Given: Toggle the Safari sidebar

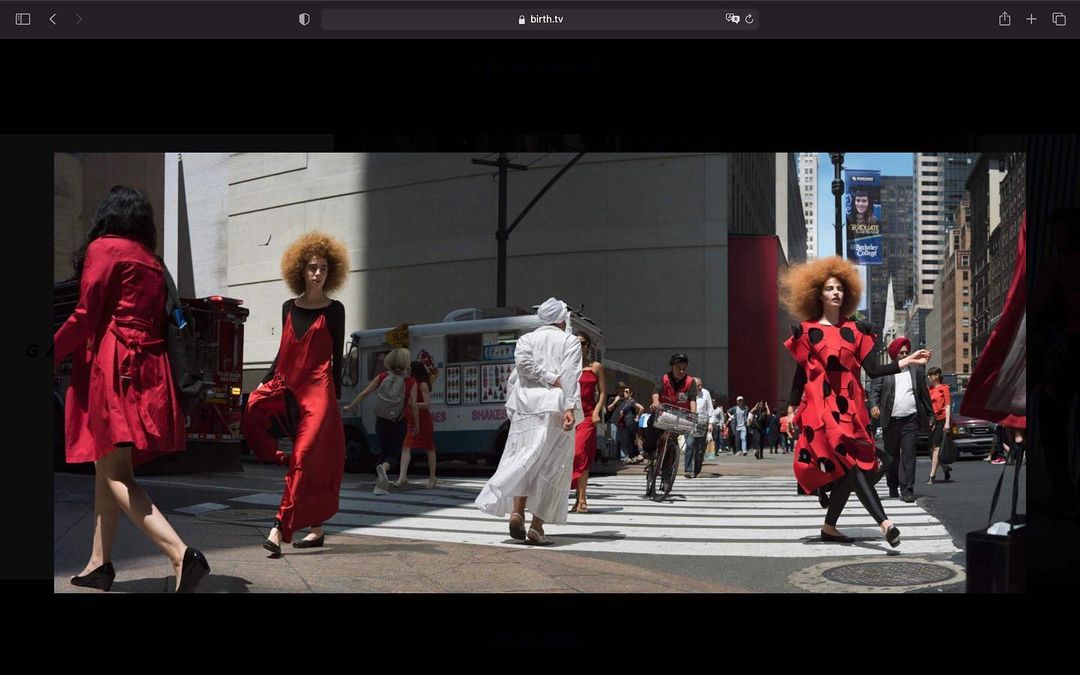Looking at the screenshot, I should click(x=23, y=19).
